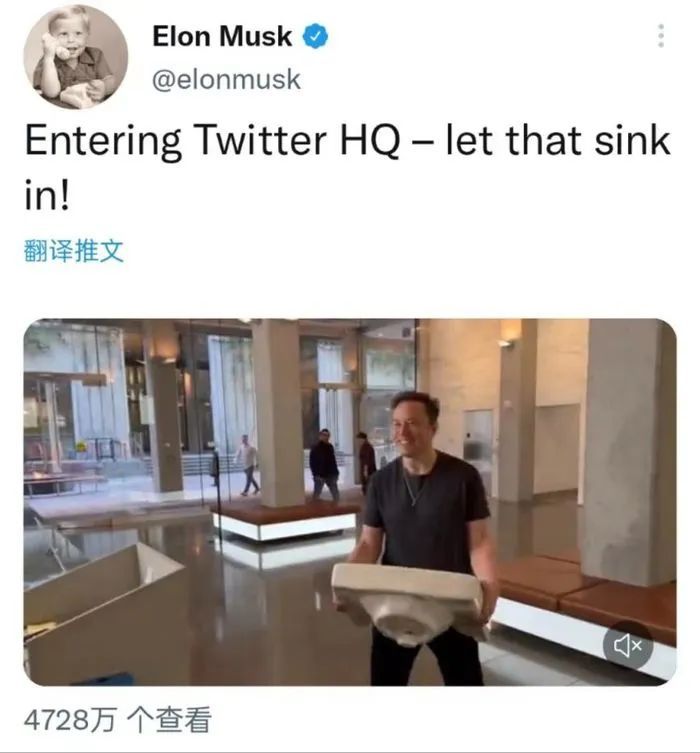
Task: Open the baby photo profile avatar
Action: tap(76, 57)
